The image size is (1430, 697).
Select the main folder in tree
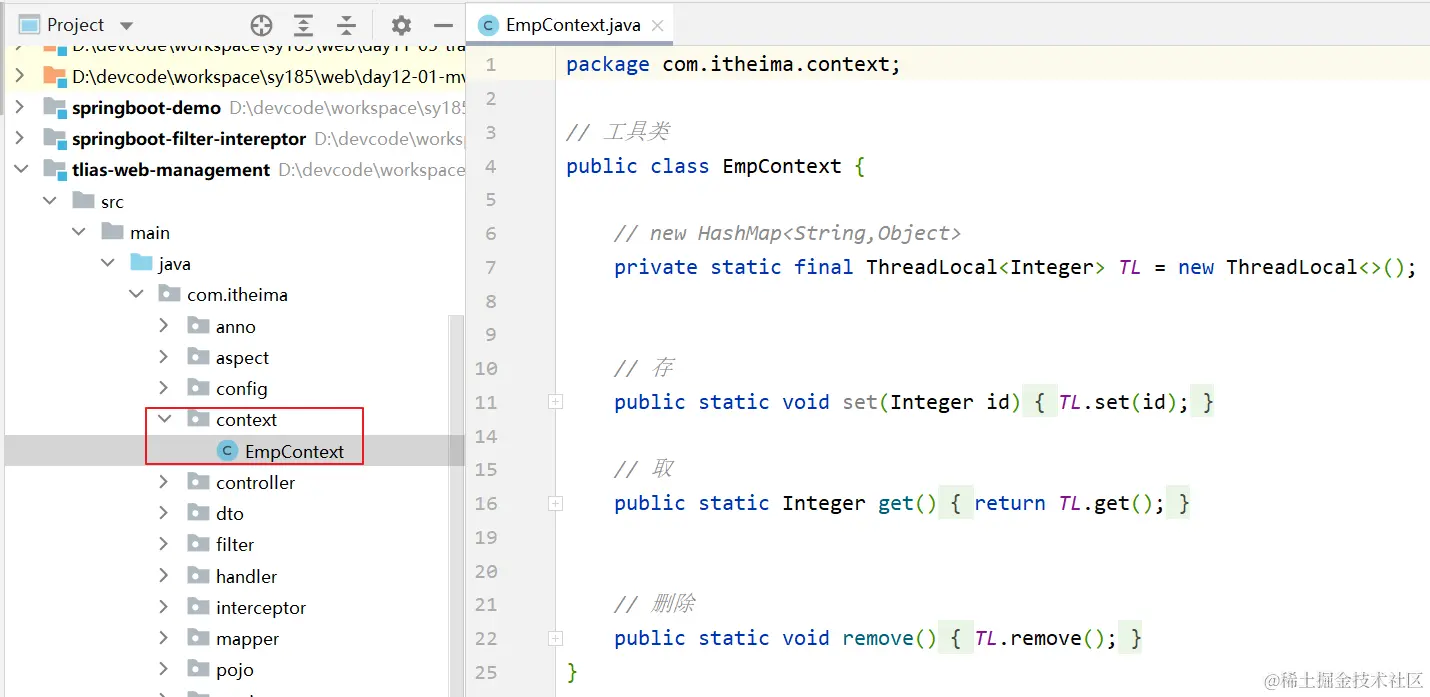coord(150,232)
